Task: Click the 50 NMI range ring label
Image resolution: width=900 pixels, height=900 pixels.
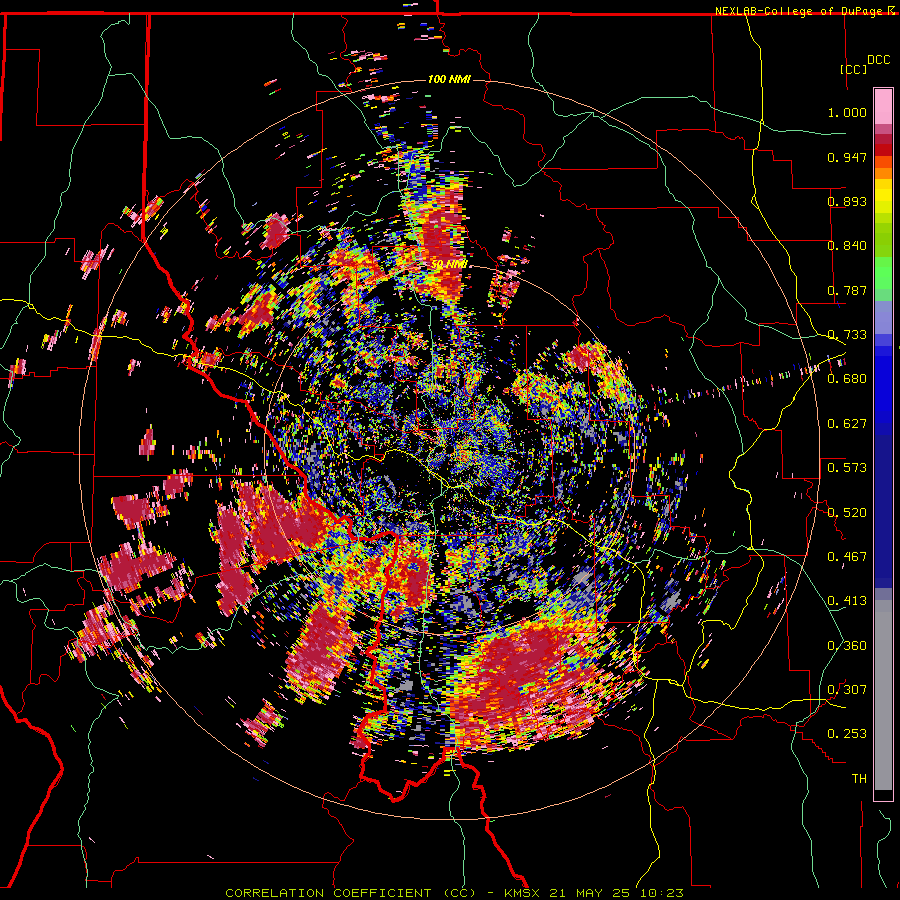Action: click(449, 265)
